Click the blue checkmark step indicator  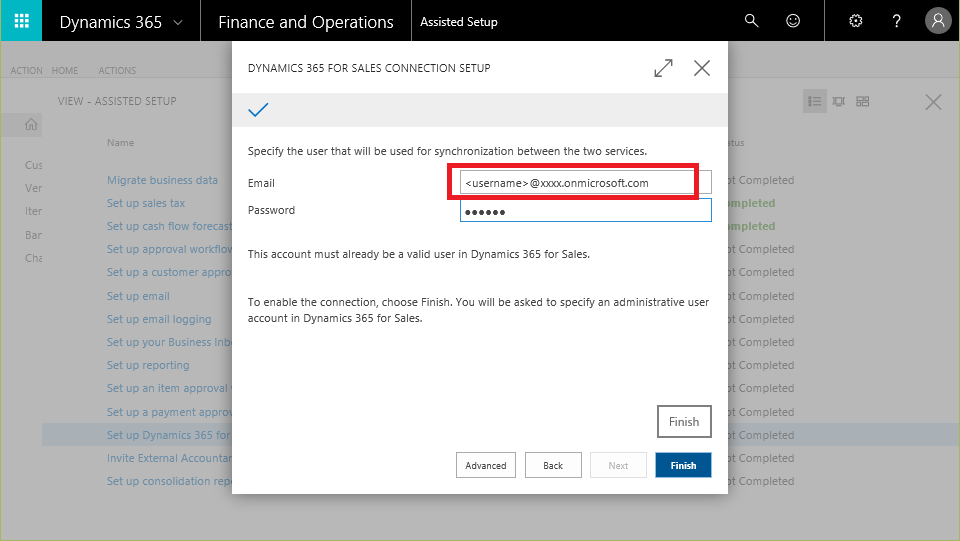[x=258, y=110]
